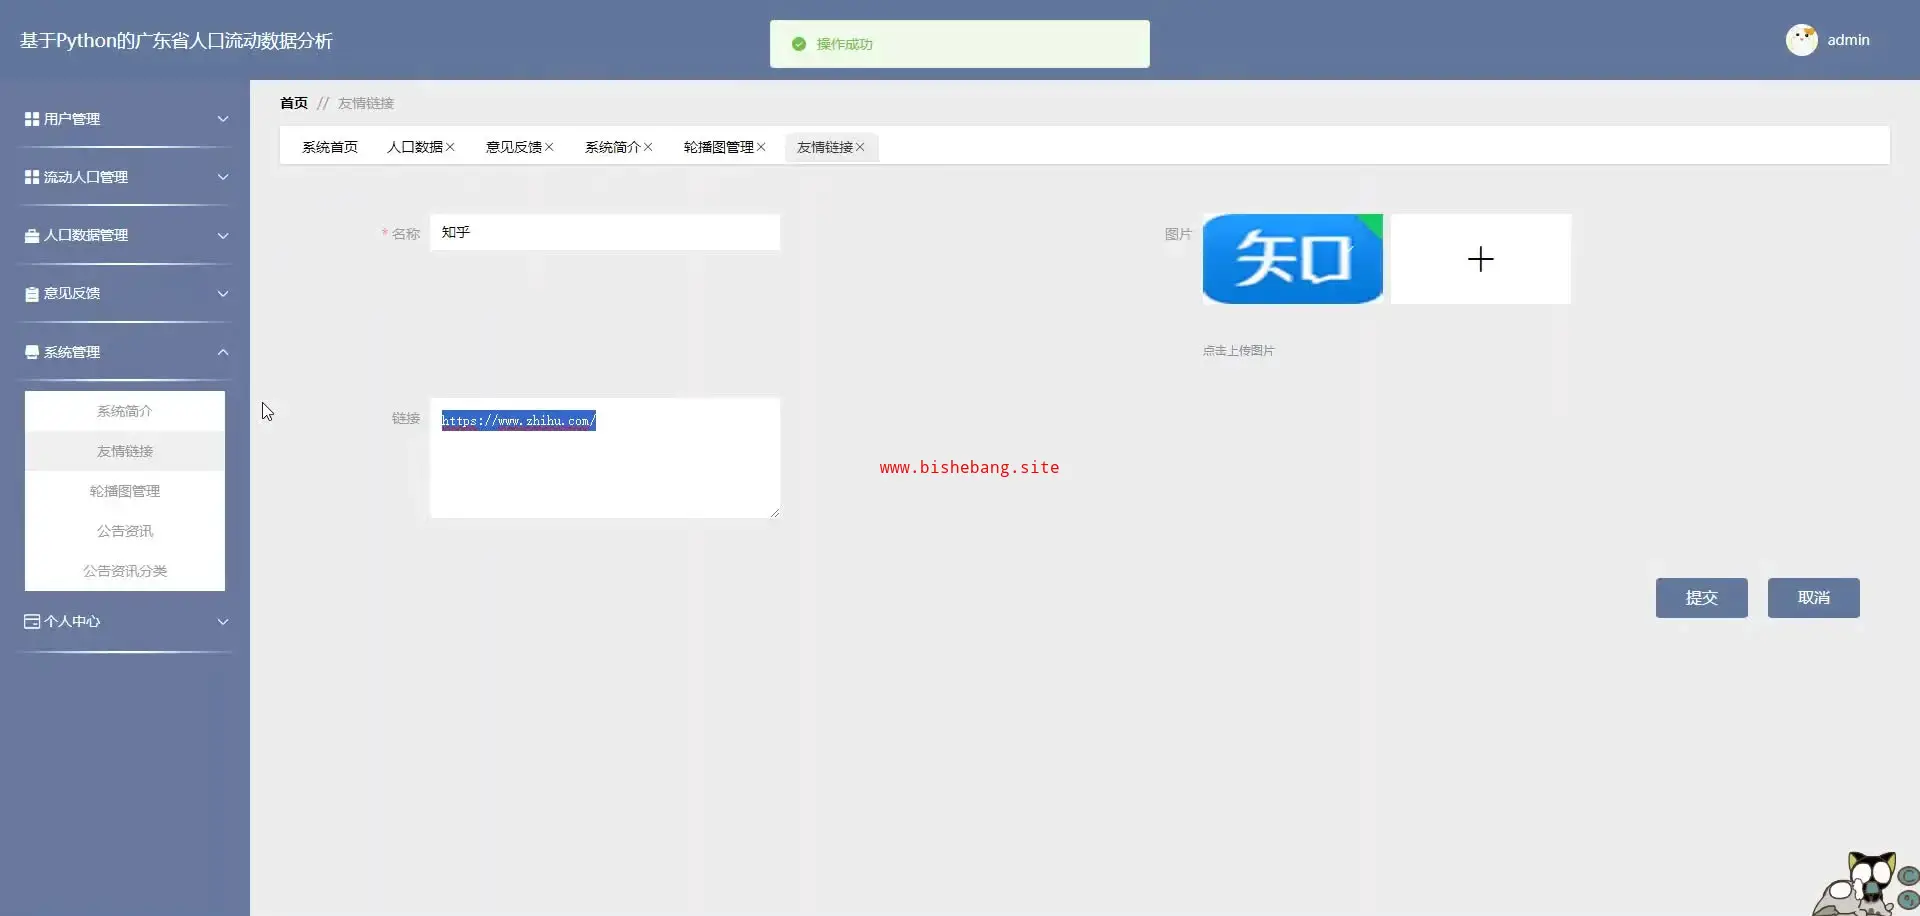Click the admin avatar image
1920x916 pixels.
(1802, 40)
